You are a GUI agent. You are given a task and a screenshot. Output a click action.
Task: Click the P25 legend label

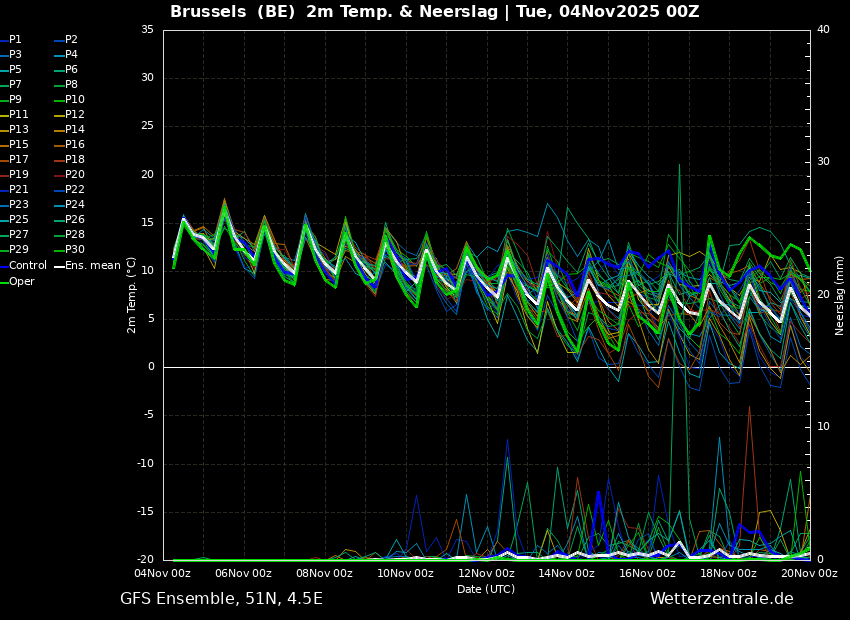click(18, 219)
